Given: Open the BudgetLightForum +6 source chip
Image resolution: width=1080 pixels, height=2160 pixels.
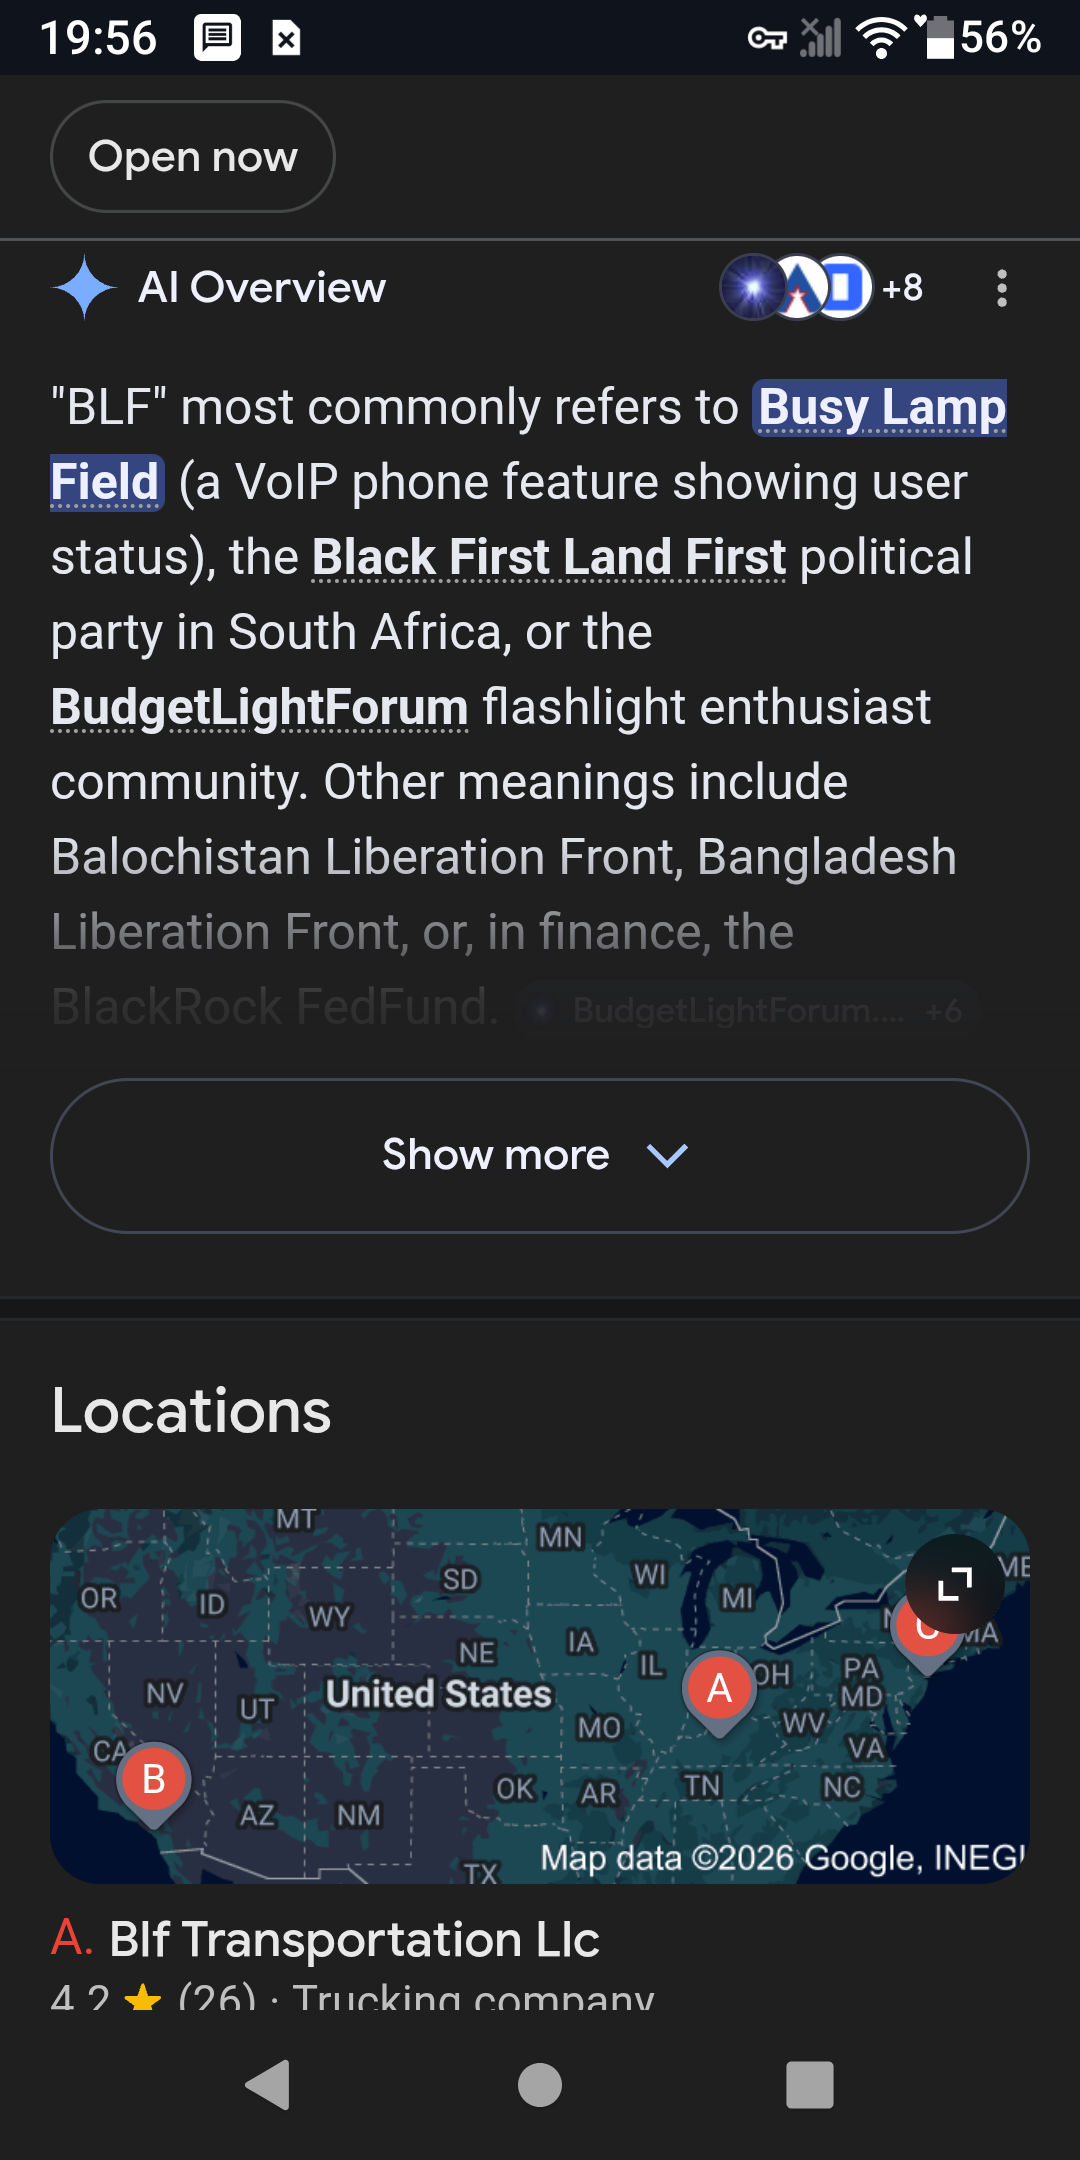Looking at the screenshot, I should click(x=746, y=1010).
